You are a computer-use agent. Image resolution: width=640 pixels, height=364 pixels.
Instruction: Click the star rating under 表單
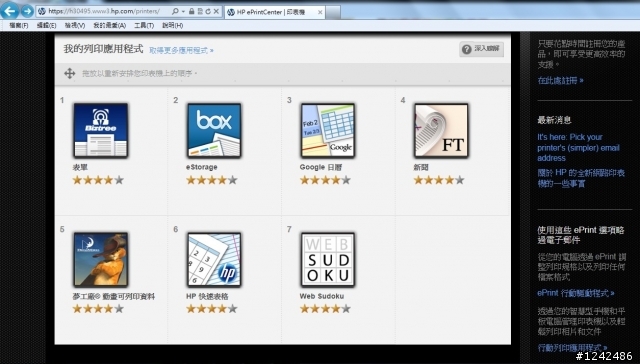click(98, 180)
